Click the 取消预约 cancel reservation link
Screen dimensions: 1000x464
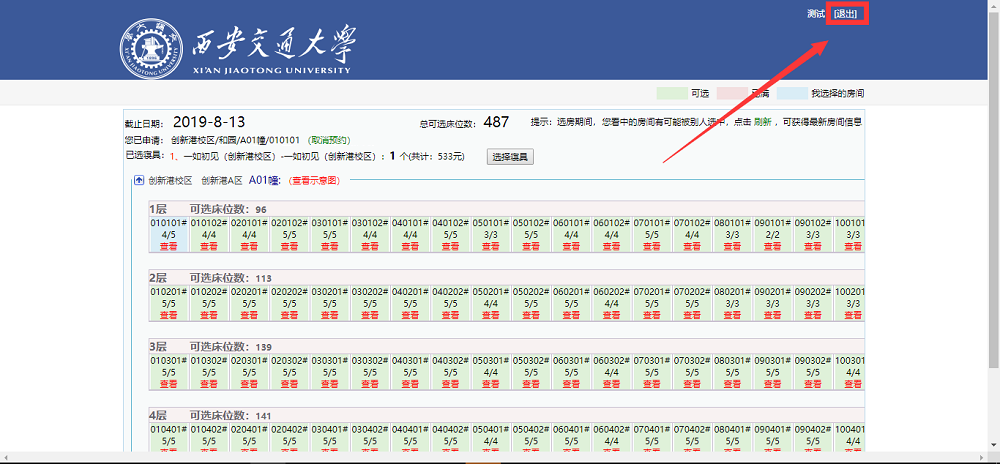pos(329,140)
